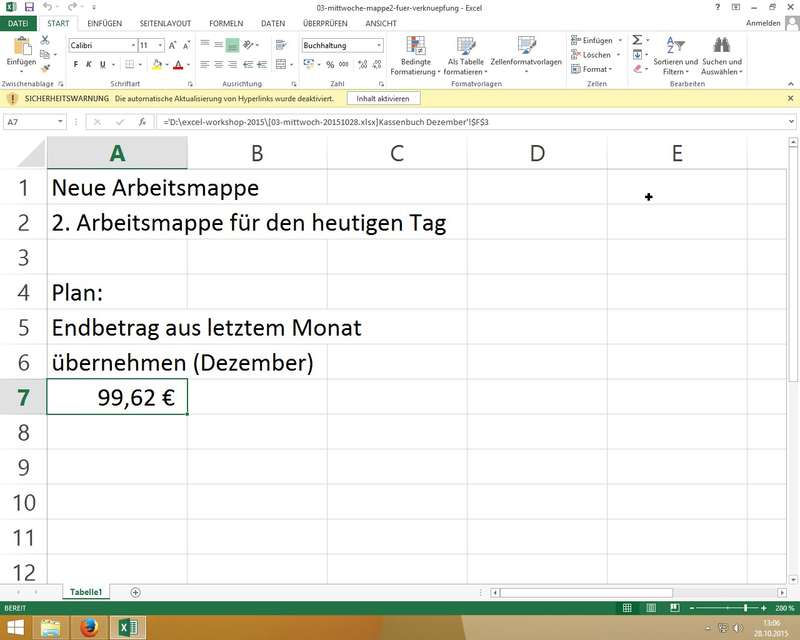This screenshot has height=640, width=800.
Task: Open Sortieren und Filtern
Action: coord(675,54)
